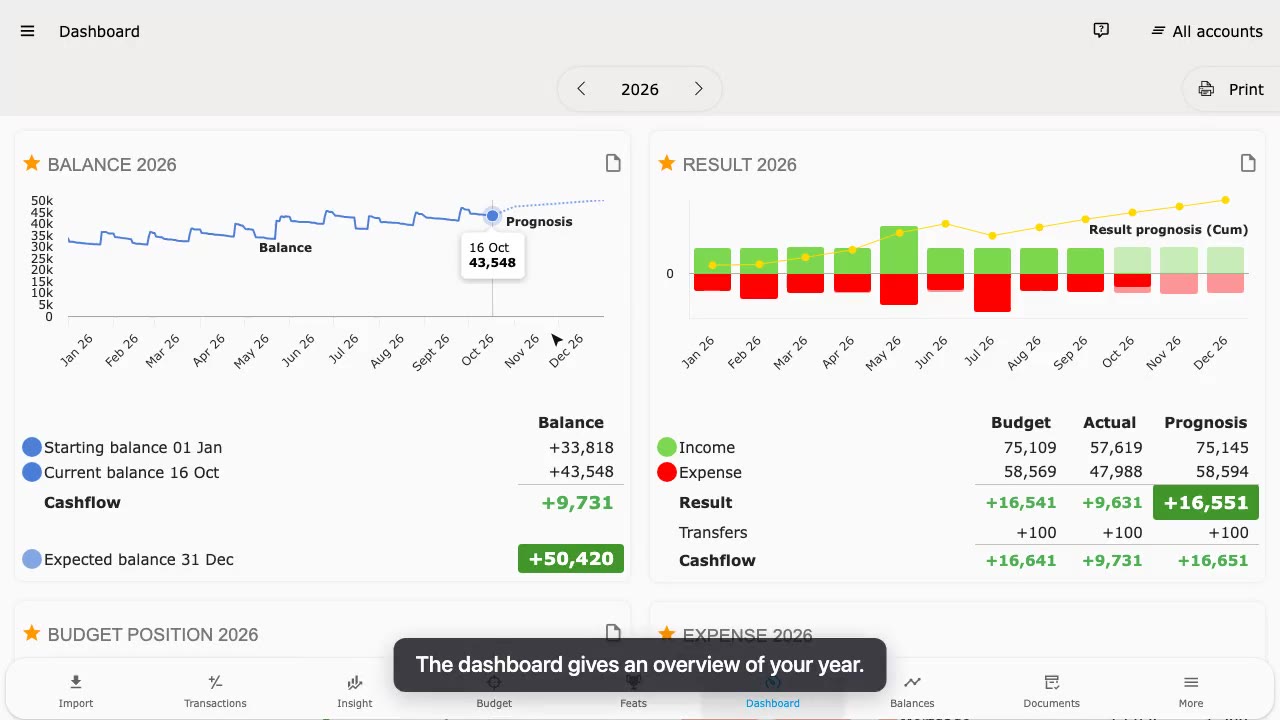
Task: Click Expense actual value 47,988
Action: coord(1116,472)
